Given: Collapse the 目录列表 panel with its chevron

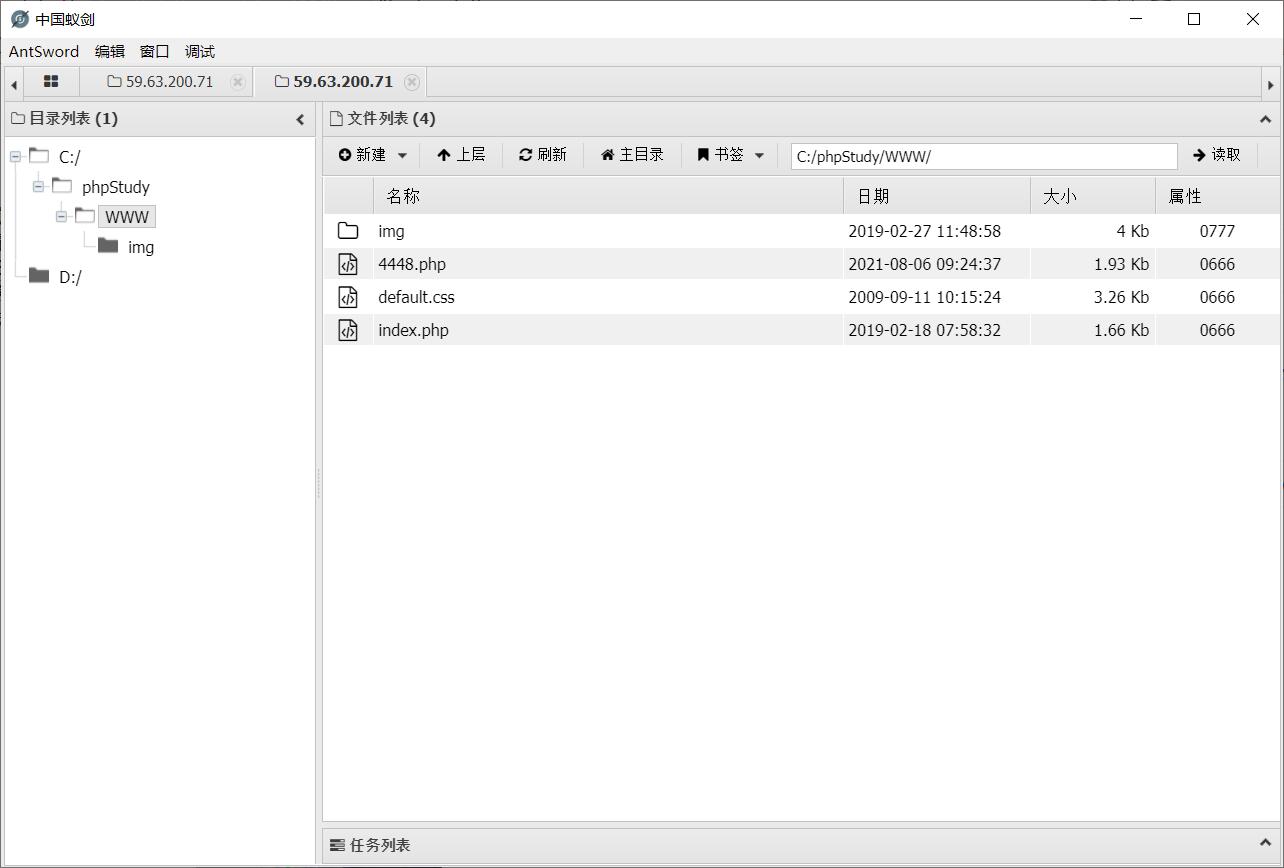Looking at the screenshot, I should (x=300, y=118).
